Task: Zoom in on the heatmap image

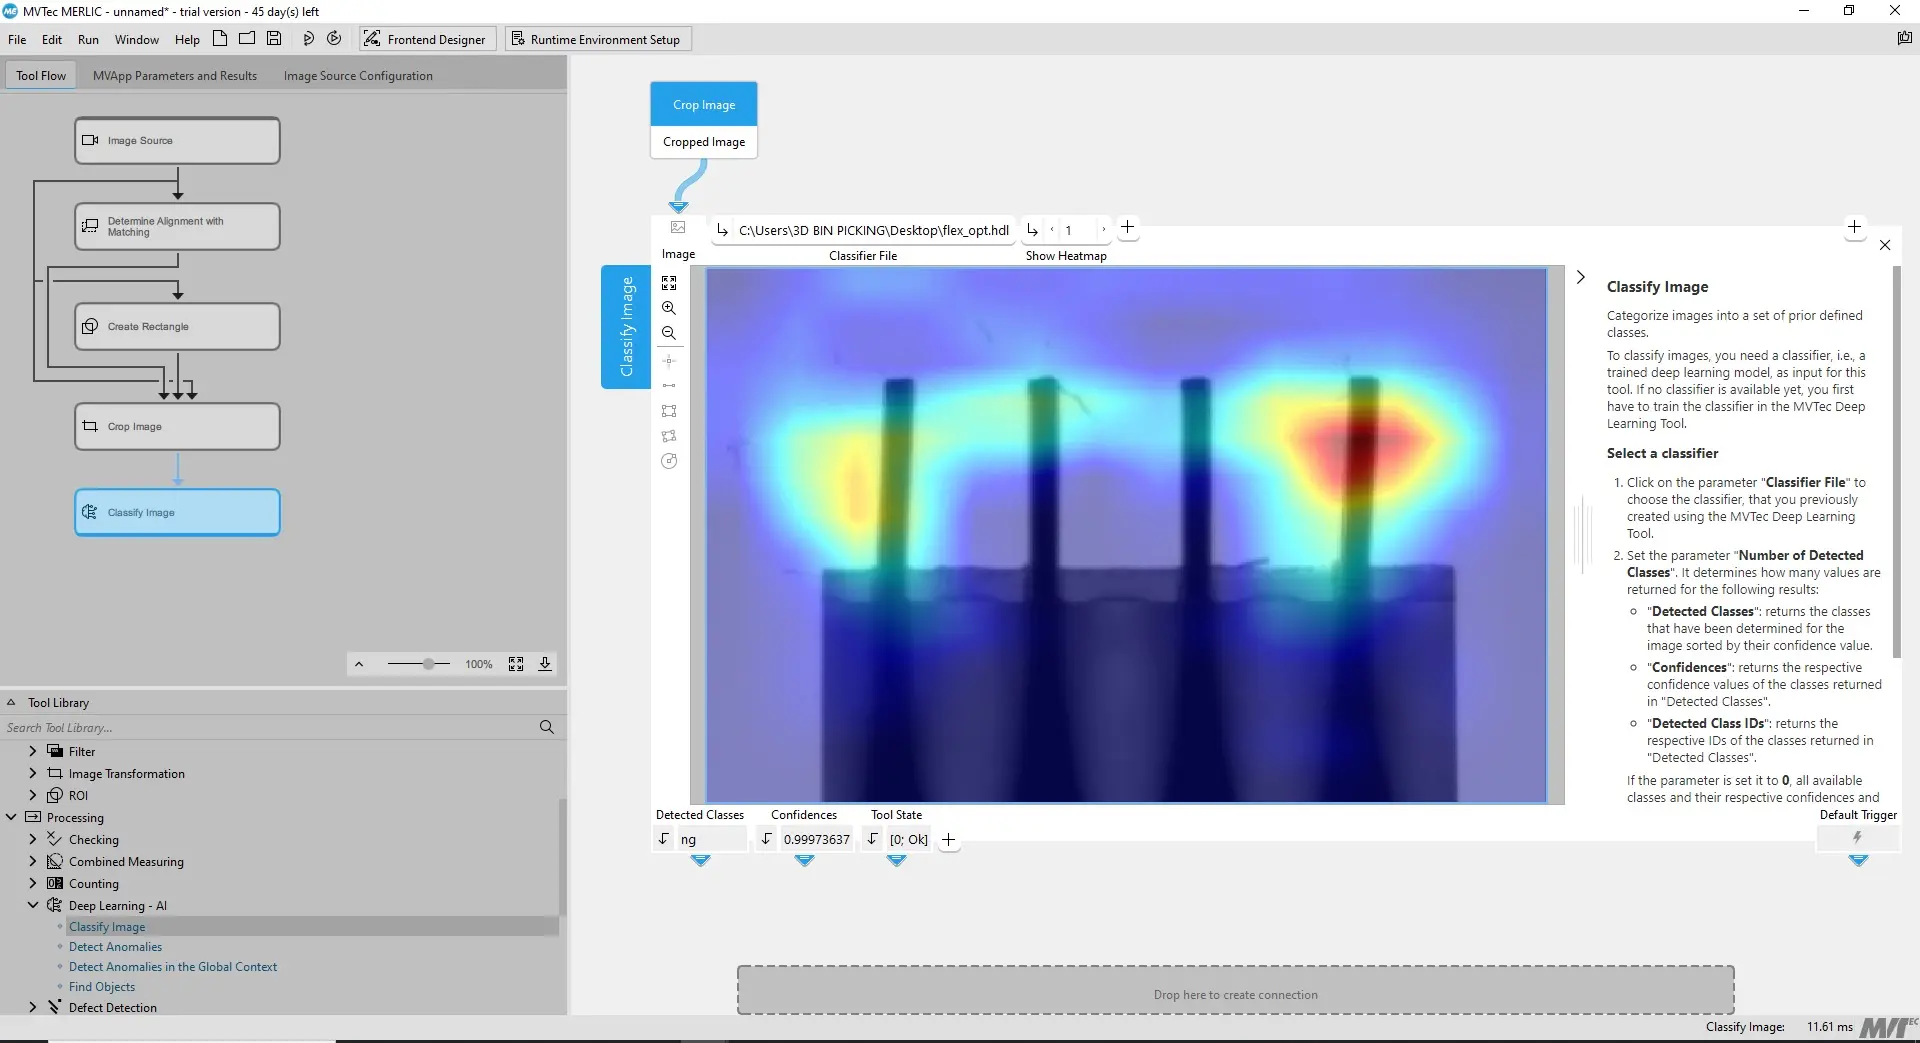Action: tap(669, 308)
